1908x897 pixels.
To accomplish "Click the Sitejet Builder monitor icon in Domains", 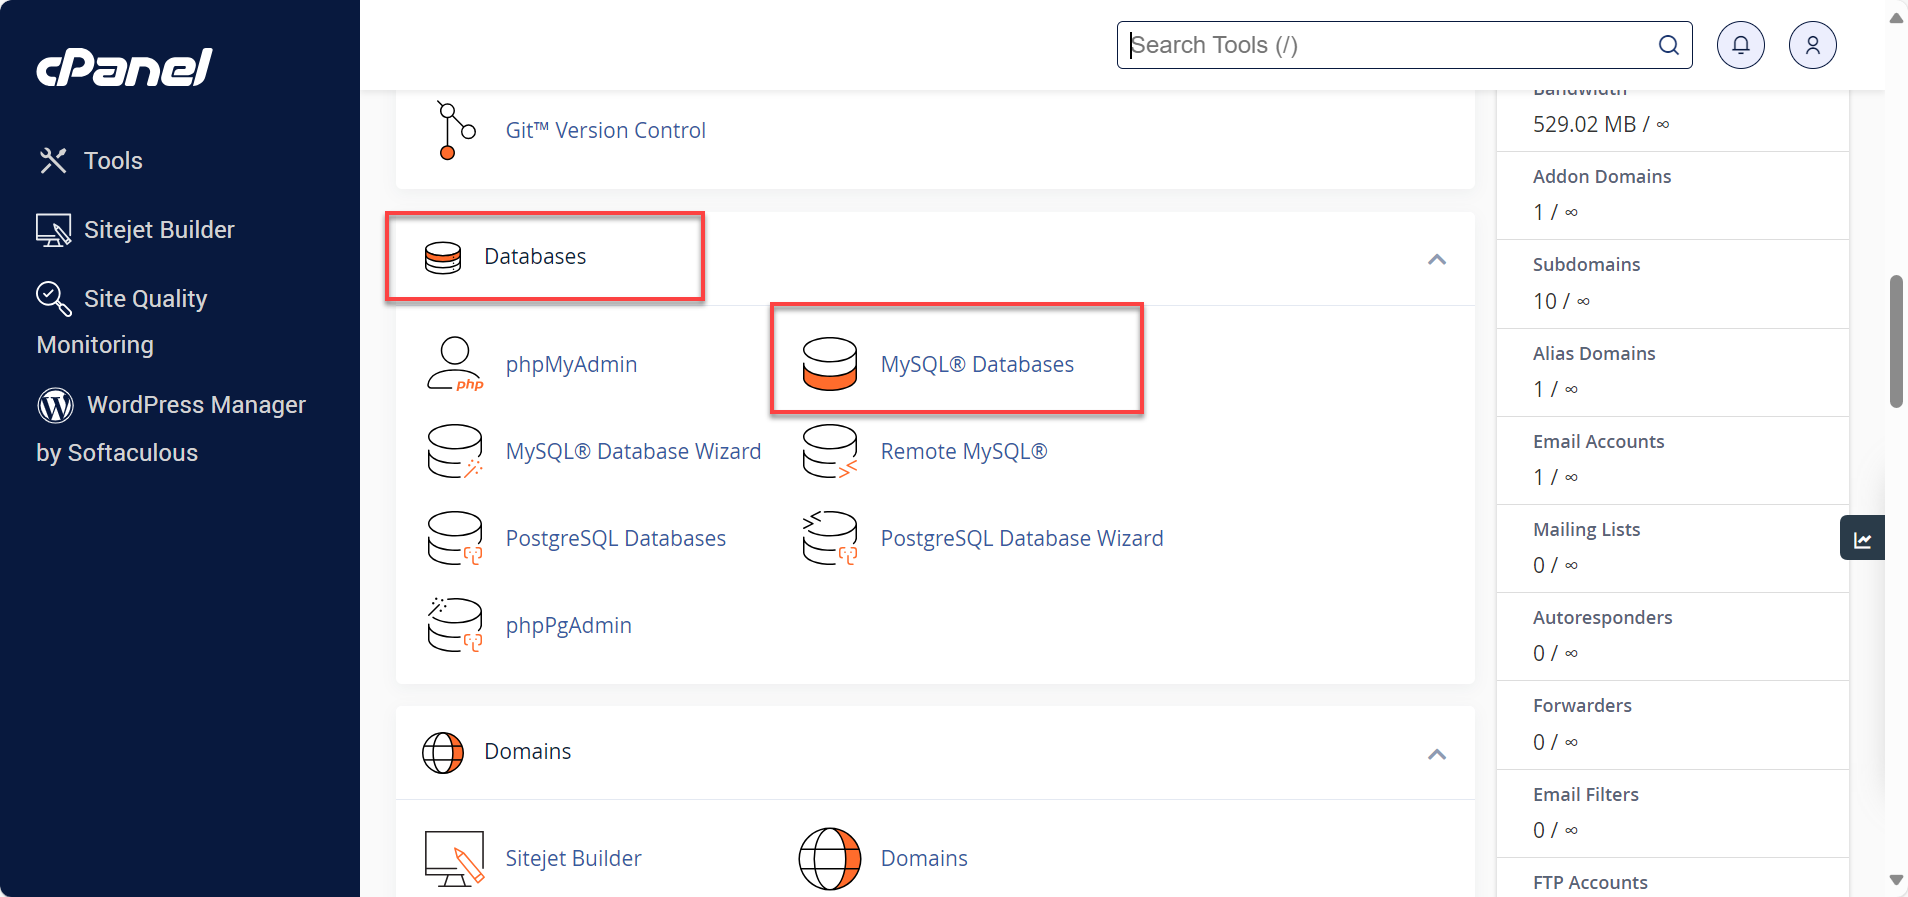I will [455, 858].
